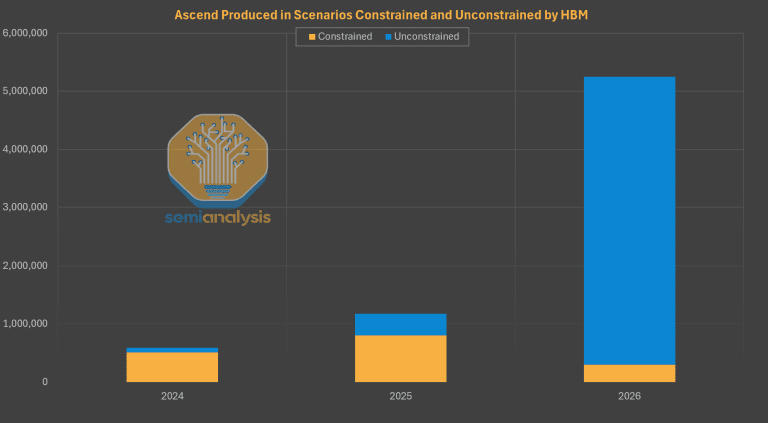This screenshot has width=768, height=423.
Task: Click the 2024 x-axis label
Action: [x=172, y=396]
